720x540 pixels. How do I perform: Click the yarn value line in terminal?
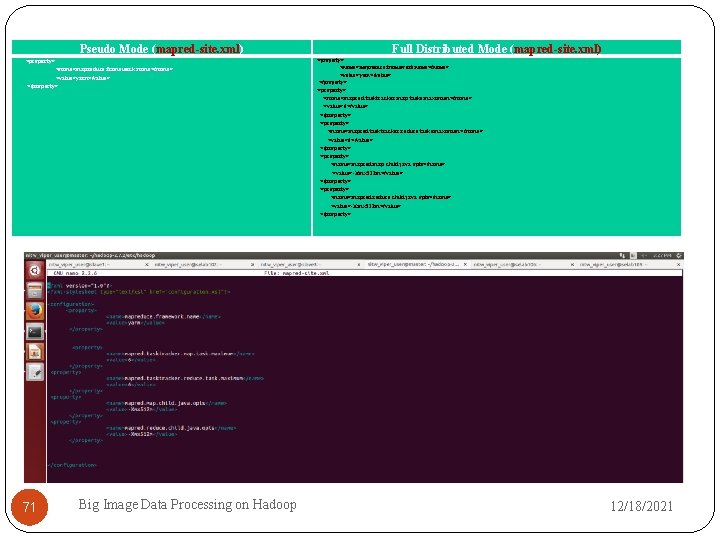click(x=135, y=323)
